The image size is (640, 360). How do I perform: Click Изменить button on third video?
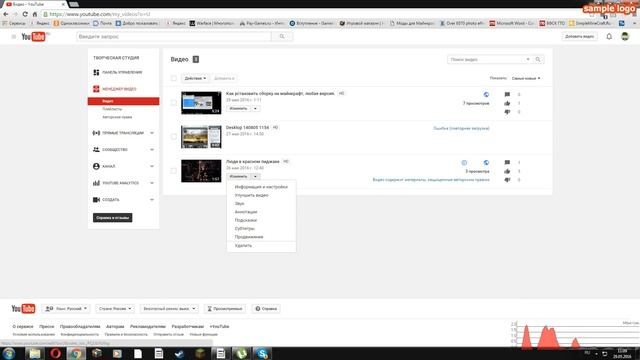pos(238,176)
